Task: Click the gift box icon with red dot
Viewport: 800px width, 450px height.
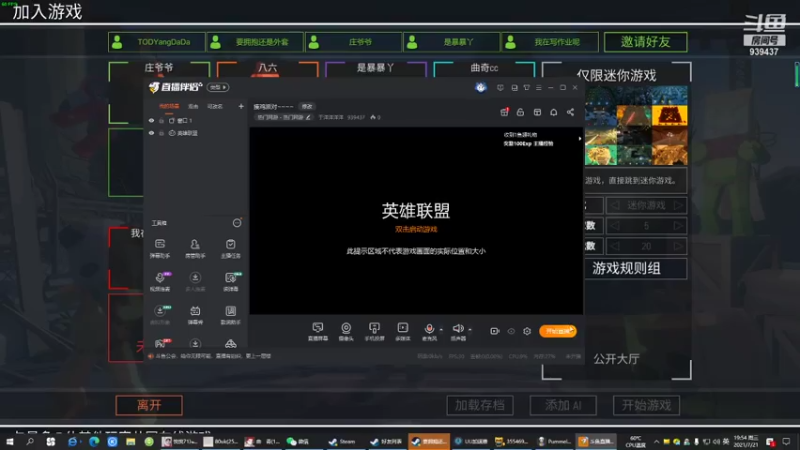Action: click(504, 112)
